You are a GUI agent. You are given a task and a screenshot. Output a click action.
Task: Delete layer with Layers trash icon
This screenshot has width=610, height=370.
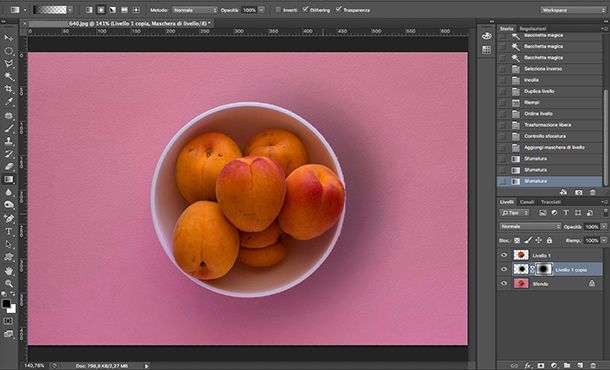tap(593, 365)
